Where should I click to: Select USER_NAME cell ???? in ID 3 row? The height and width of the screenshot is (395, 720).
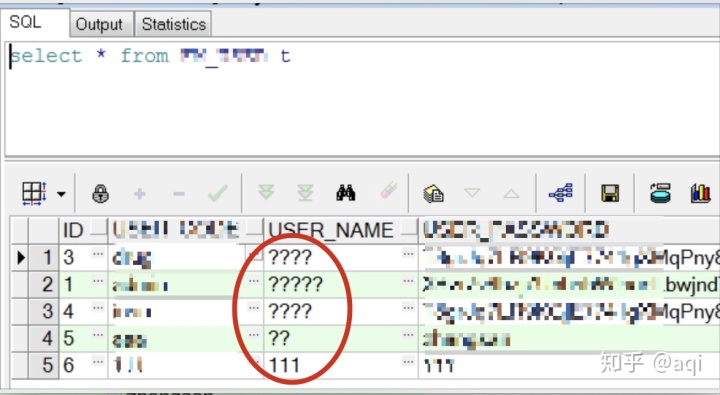tap(340, 257)
